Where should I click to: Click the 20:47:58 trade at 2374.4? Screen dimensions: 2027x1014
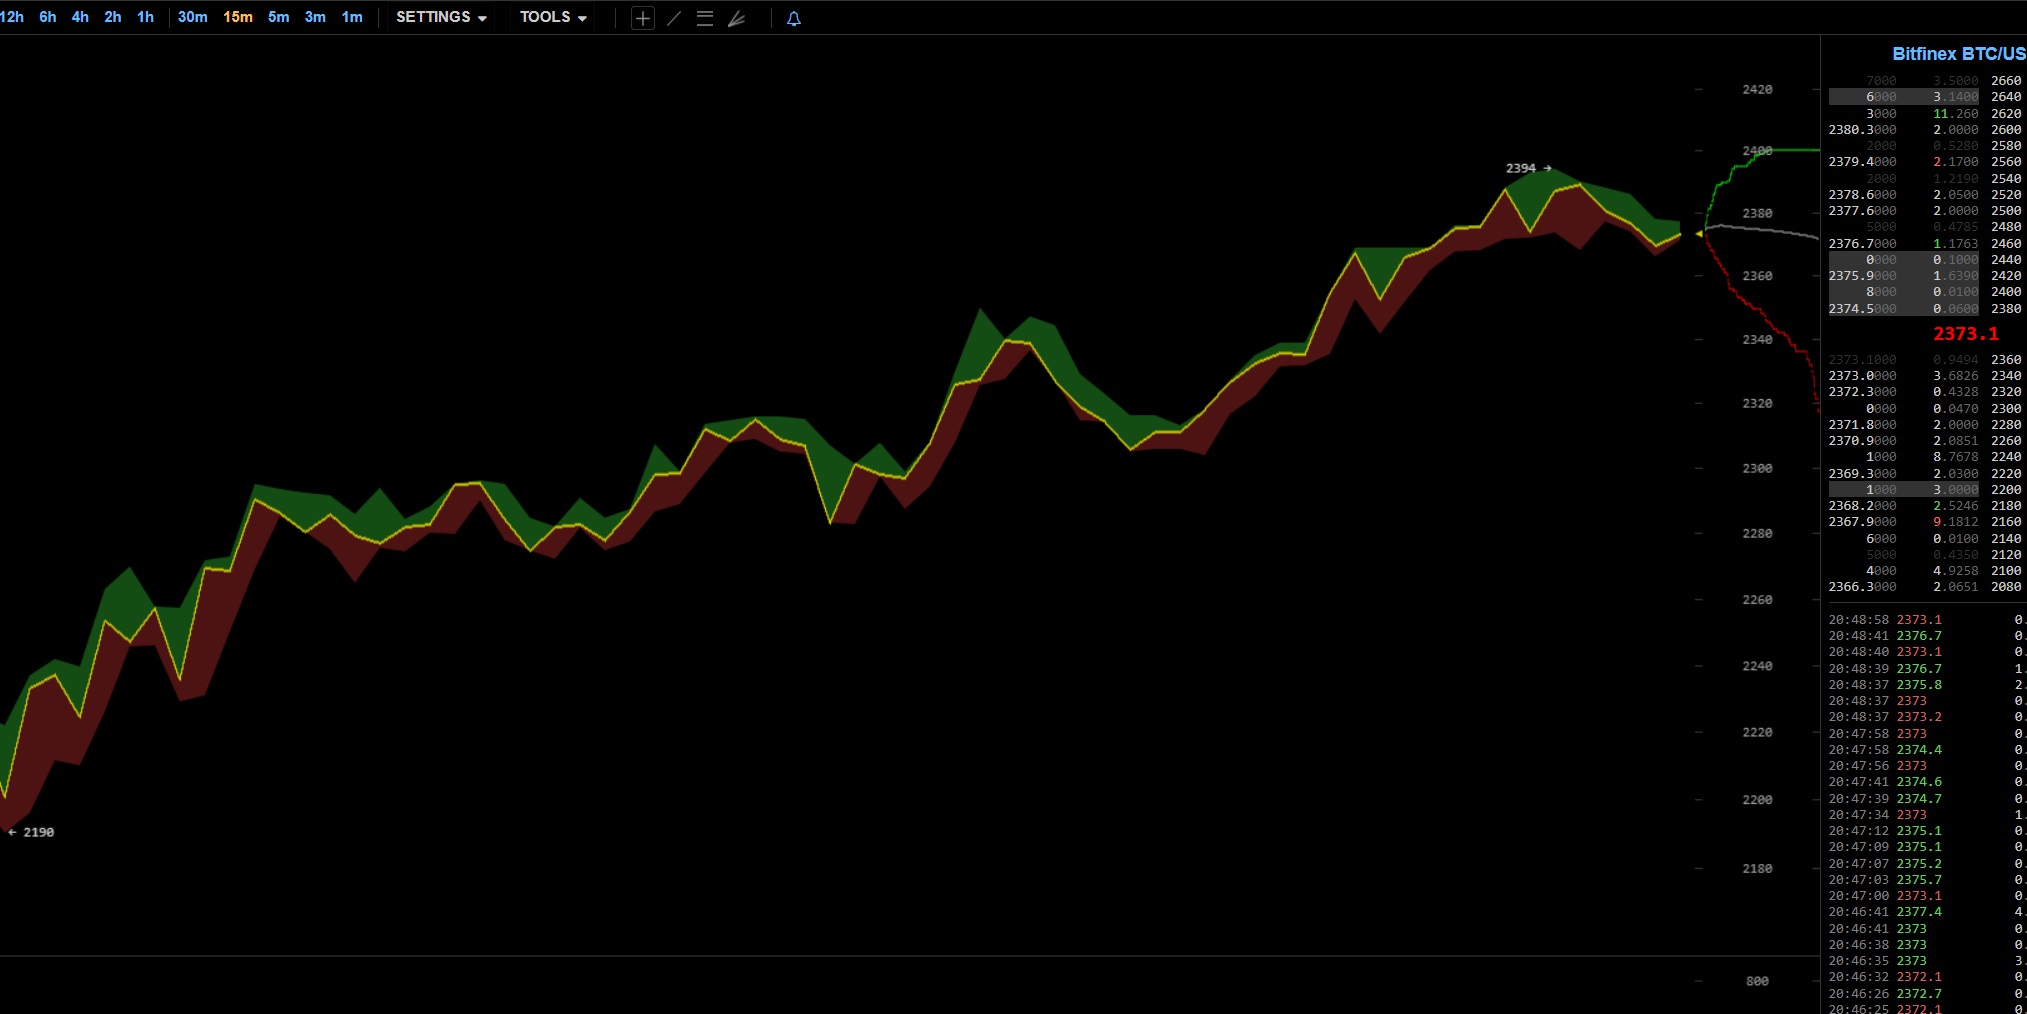coord(1927,750)
